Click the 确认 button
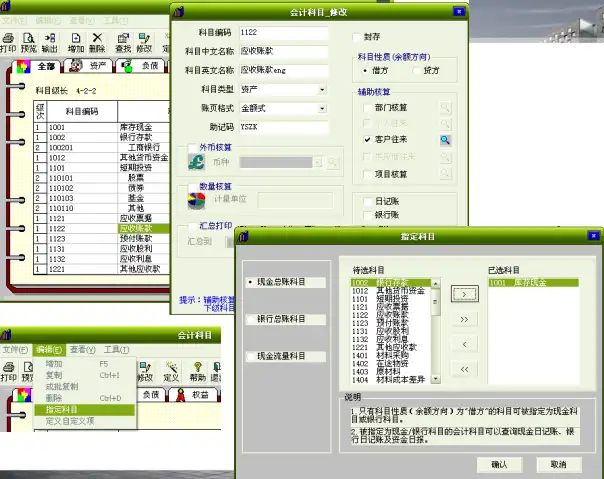This screenshot has width=604, height=479. pyautogui.click(x=499, y=464)
